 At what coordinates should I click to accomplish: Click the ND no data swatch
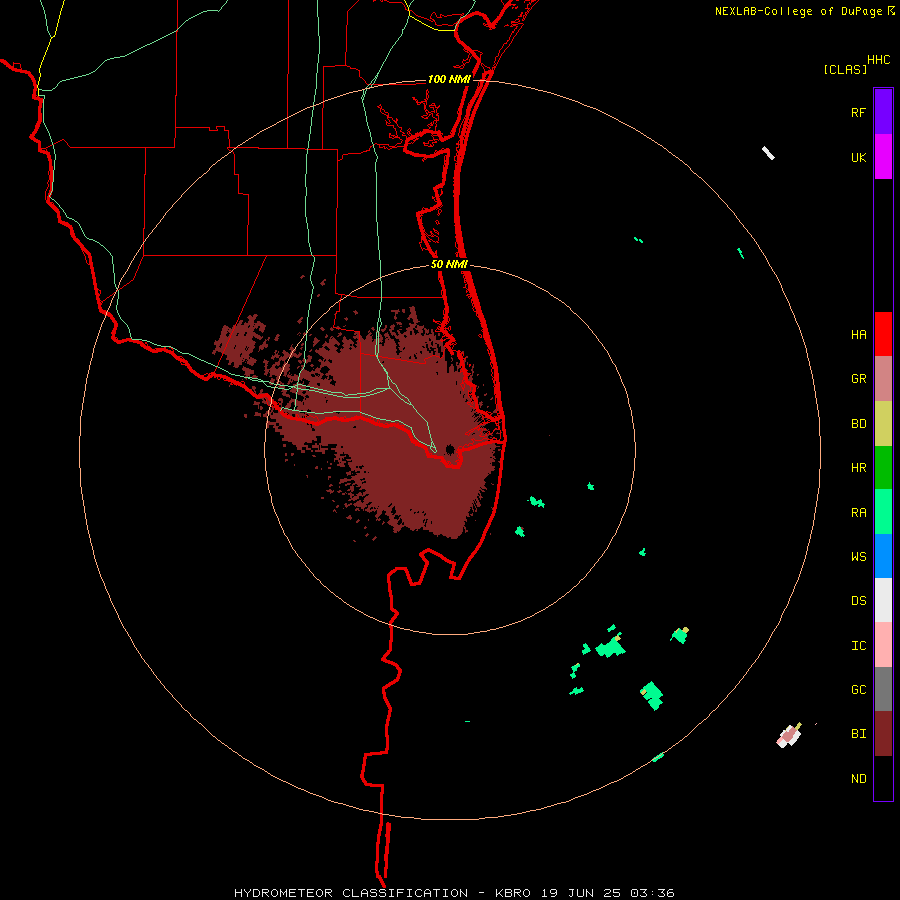coord(883,778)
